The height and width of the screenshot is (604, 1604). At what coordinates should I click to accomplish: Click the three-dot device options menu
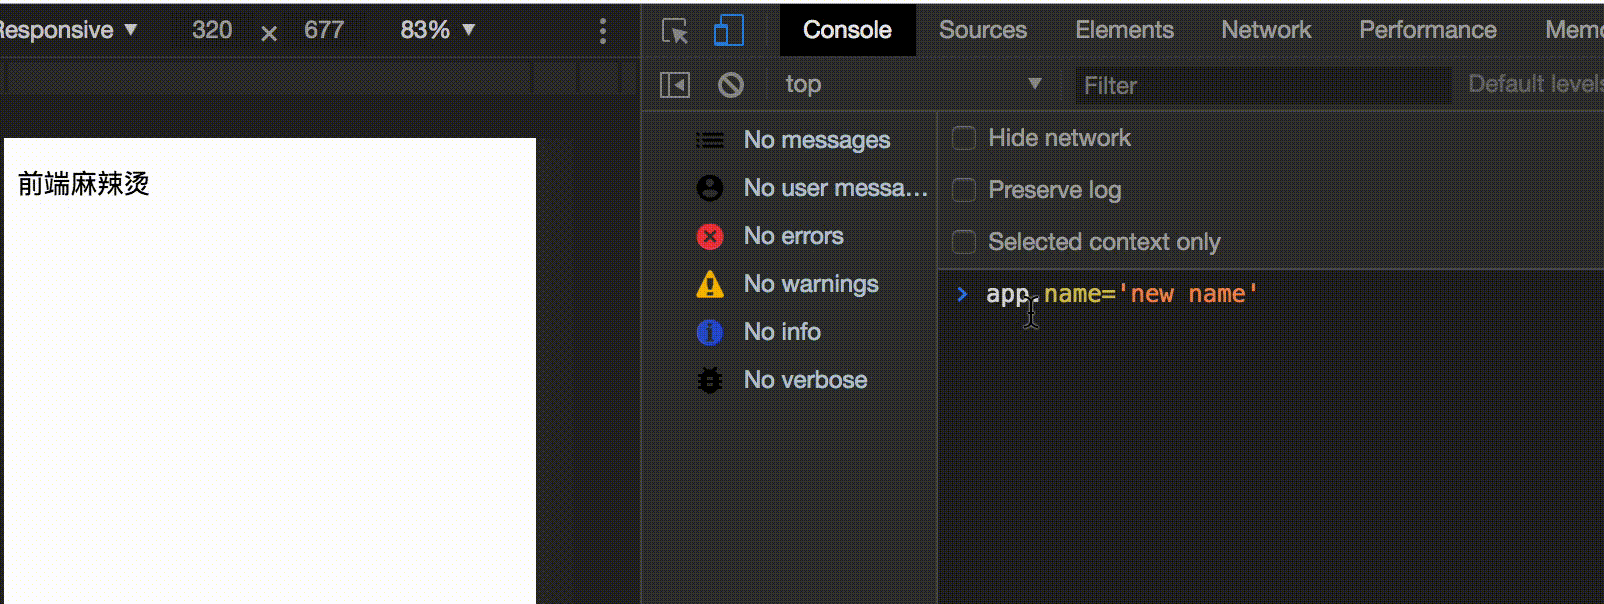coord(602,31)
